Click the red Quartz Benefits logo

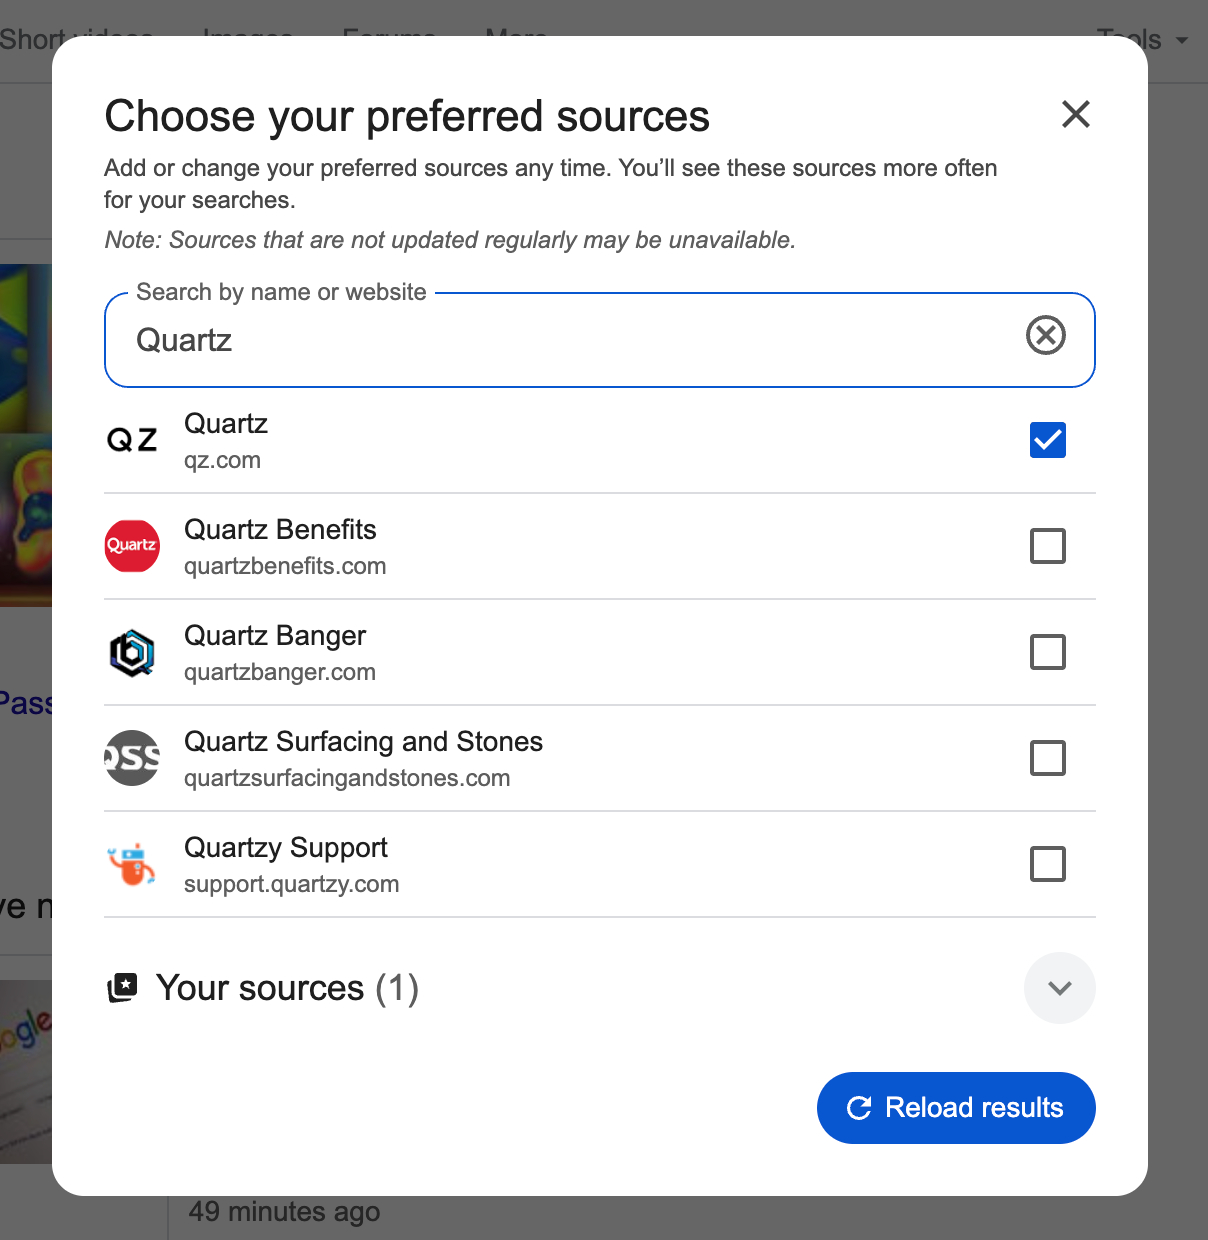point(132,546)
